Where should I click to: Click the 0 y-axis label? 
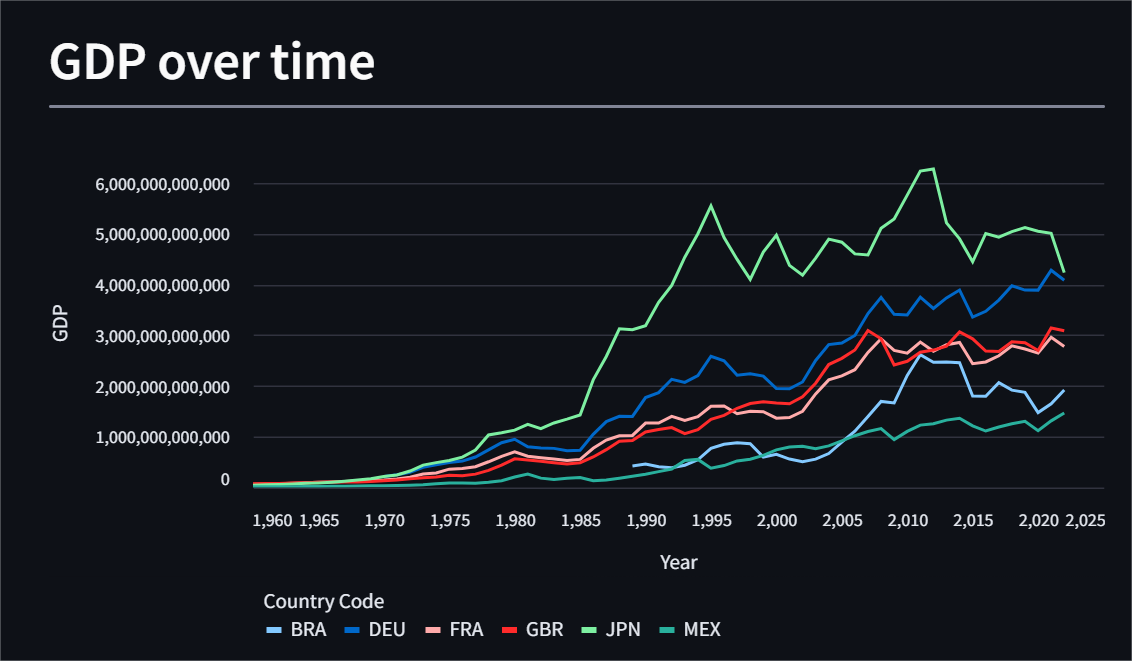coord(225,479)
